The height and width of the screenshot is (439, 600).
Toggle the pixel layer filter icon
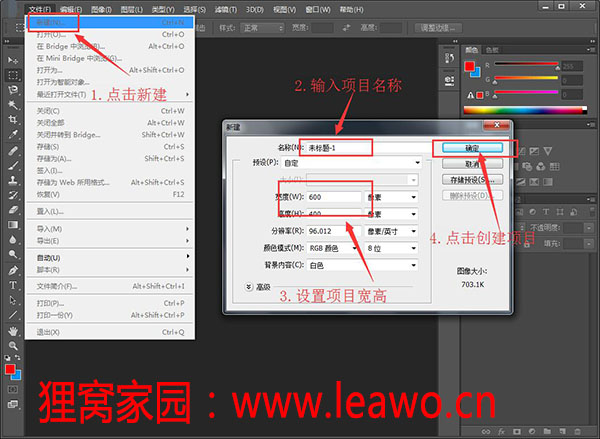tap(520, 212)
